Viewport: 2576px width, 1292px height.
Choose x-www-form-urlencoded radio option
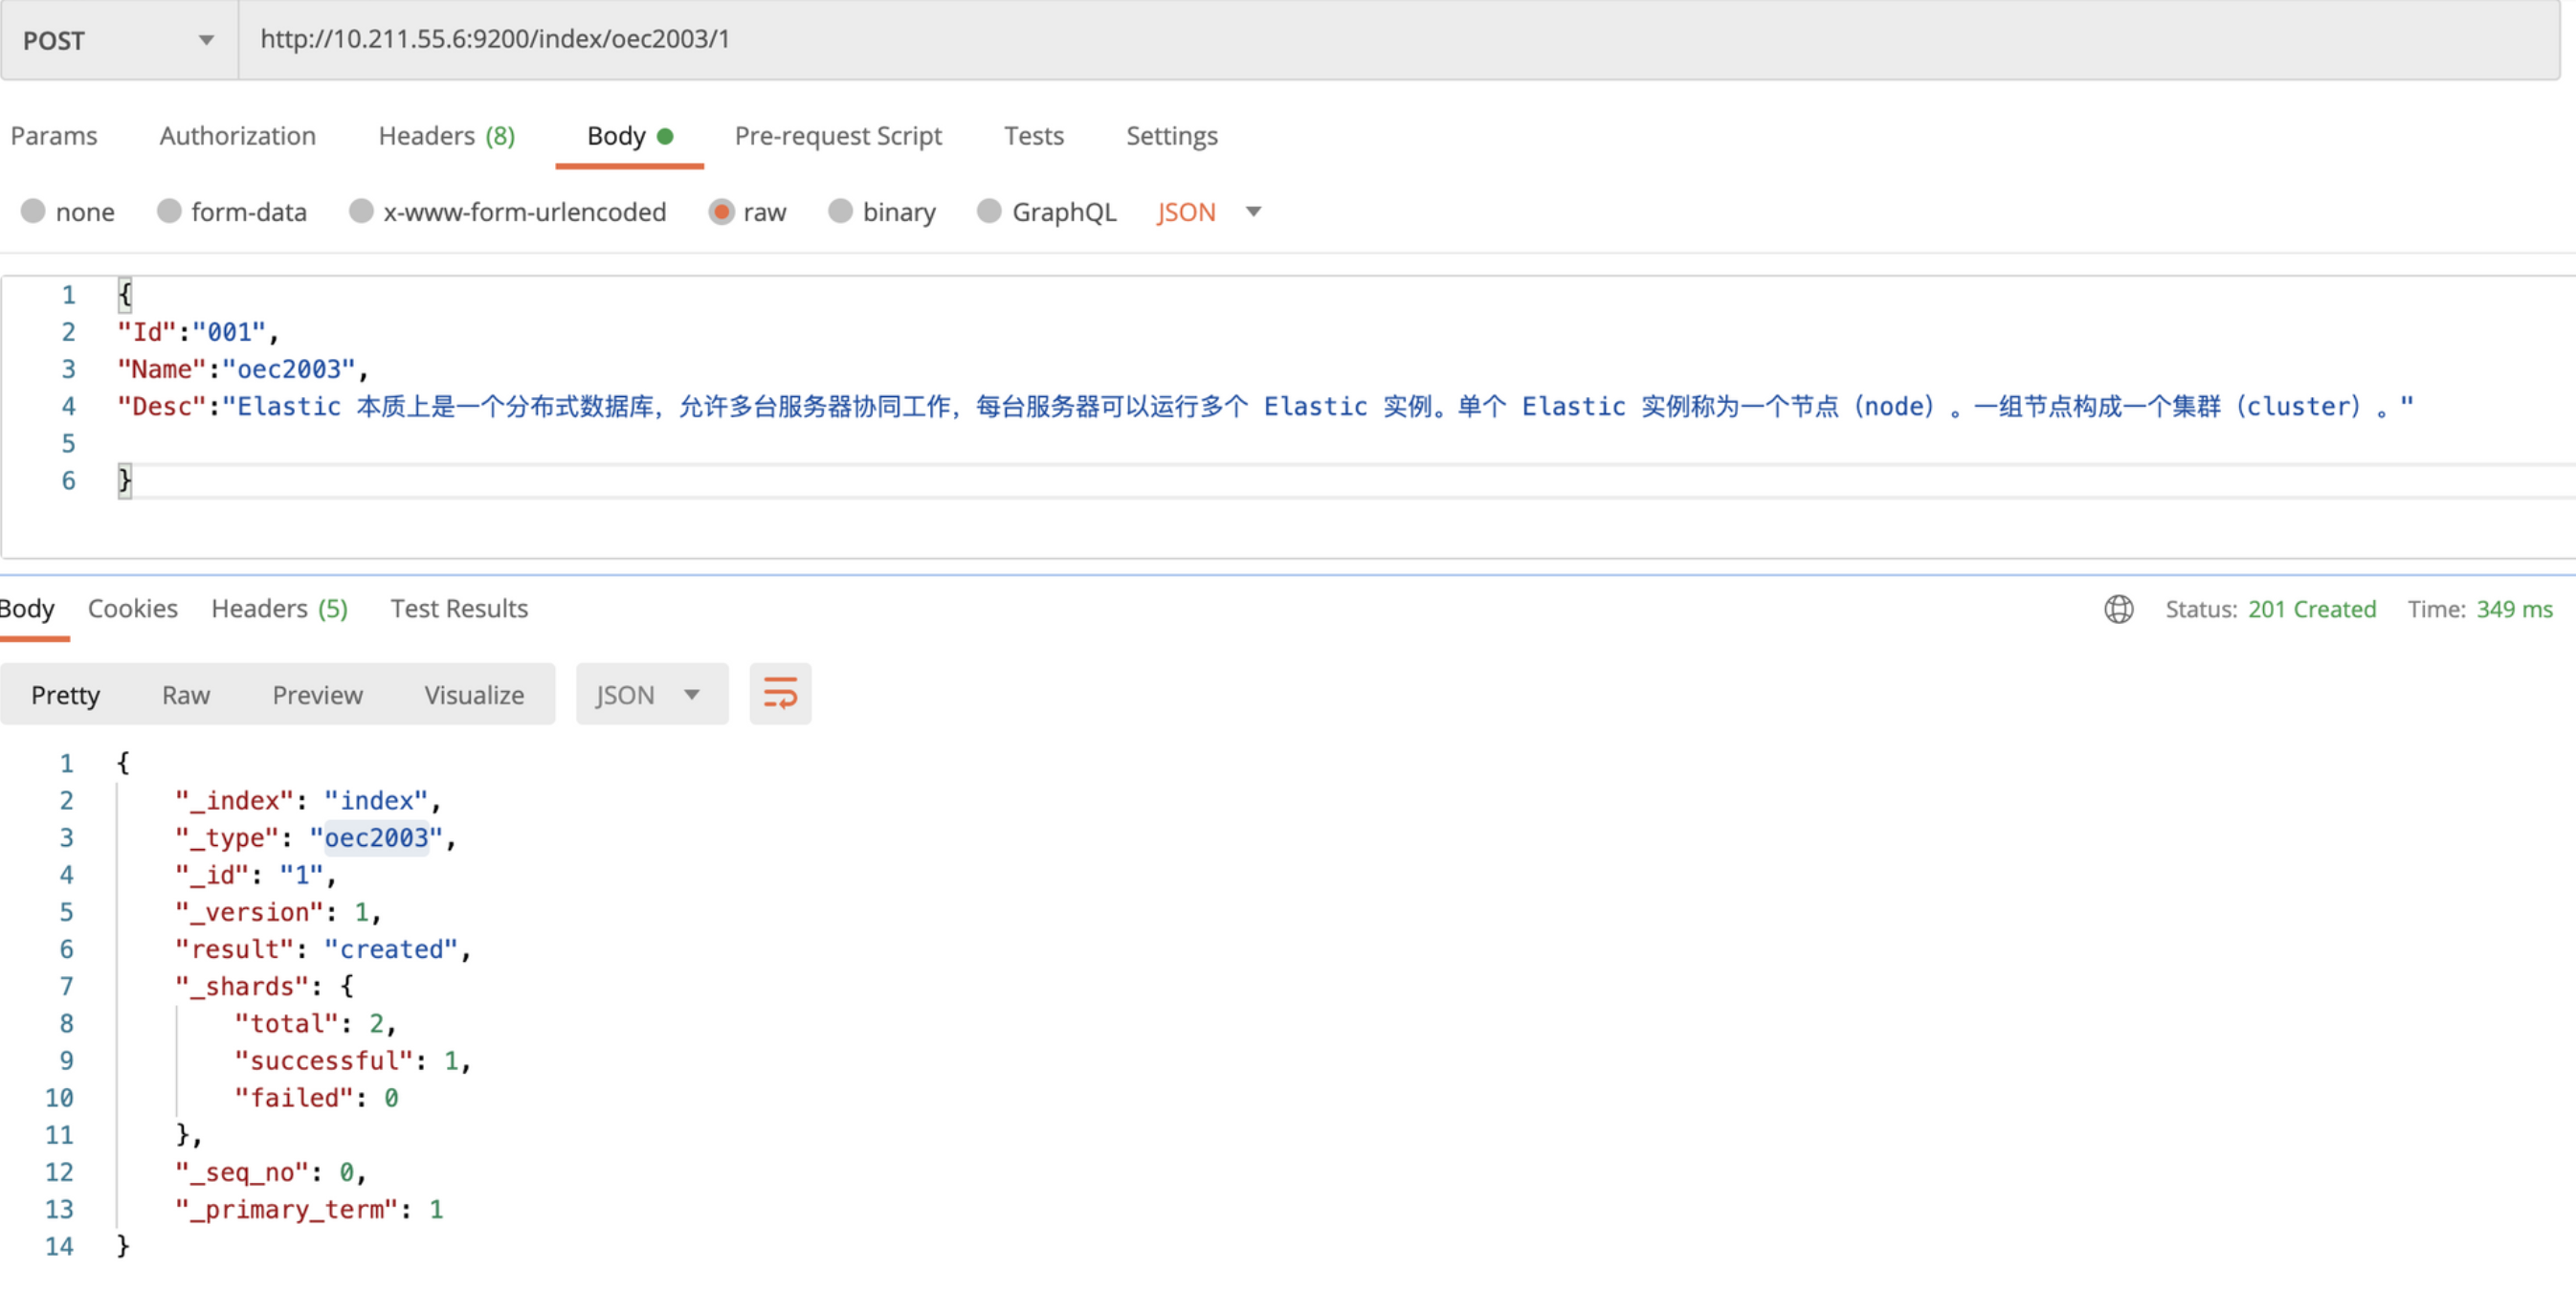pos(361,212)
